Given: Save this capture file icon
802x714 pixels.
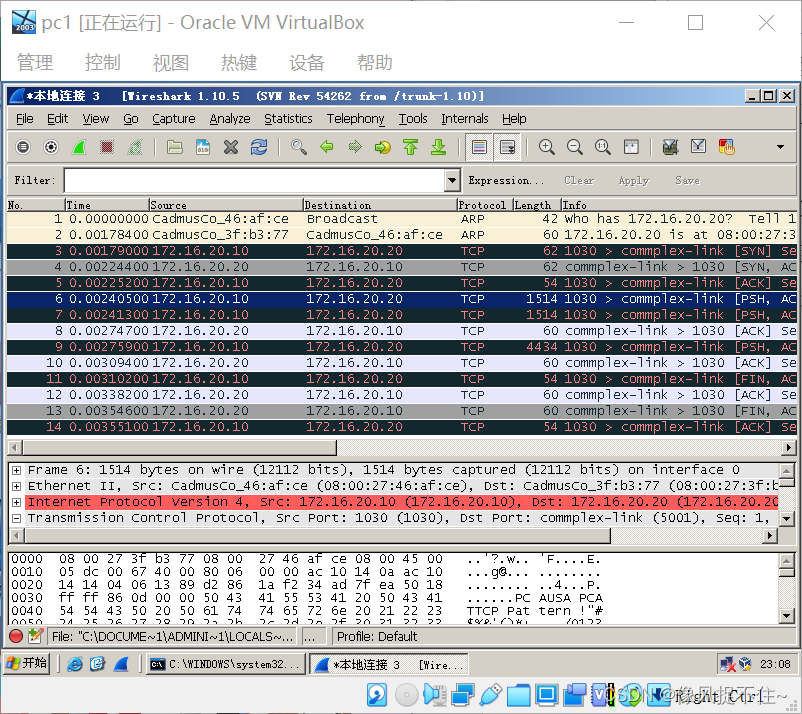Looking at the screenshot, I should pos(203,147).
